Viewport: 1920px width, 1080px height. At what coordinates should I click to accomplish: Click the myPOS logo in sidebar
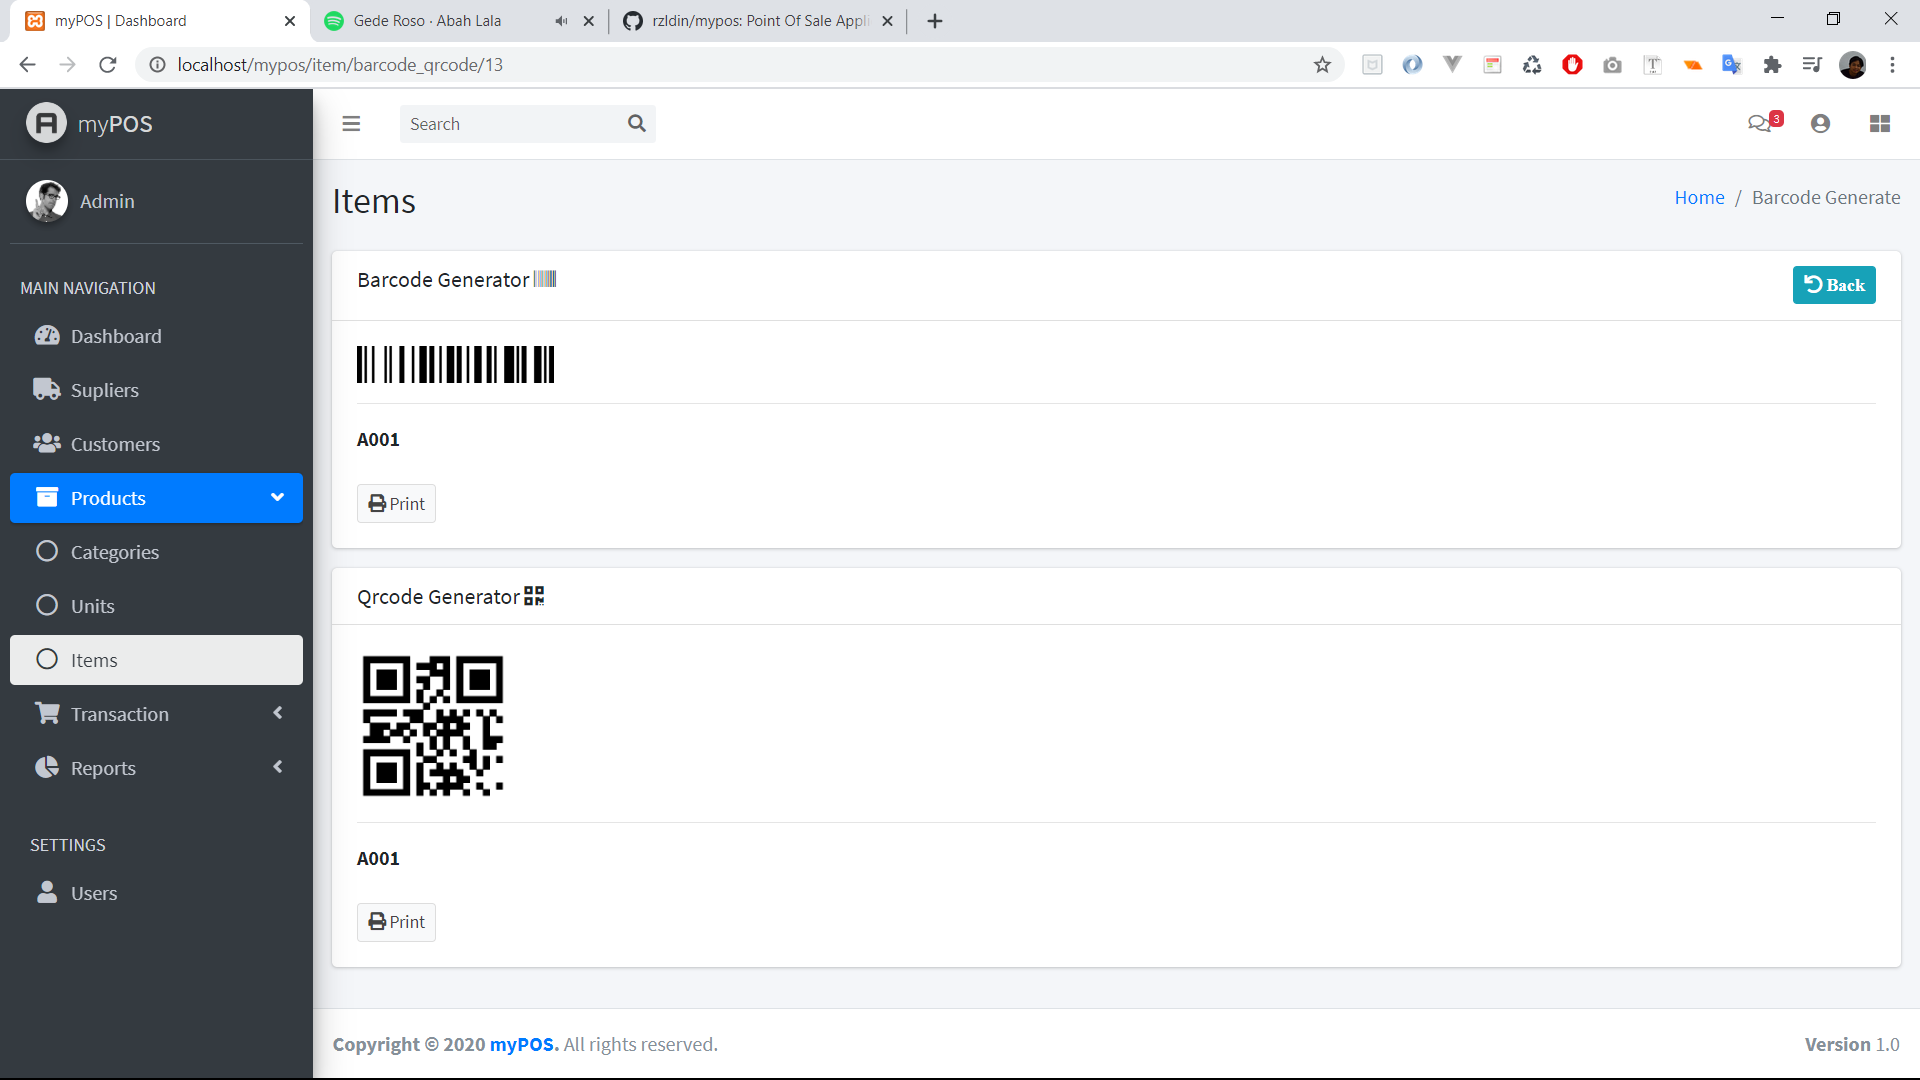pos(89,123)
